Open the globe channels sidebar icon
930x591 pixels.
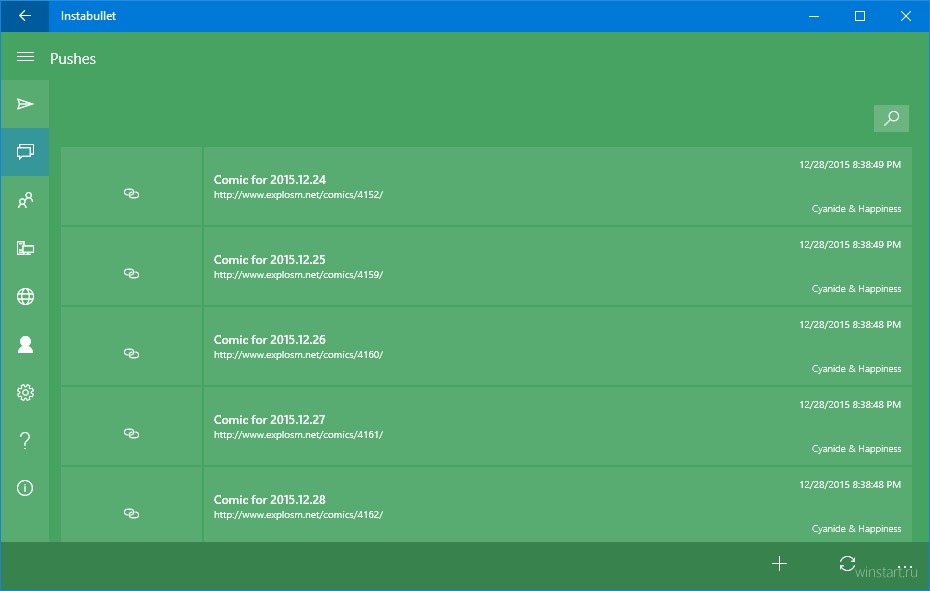[x=25, y=296]
